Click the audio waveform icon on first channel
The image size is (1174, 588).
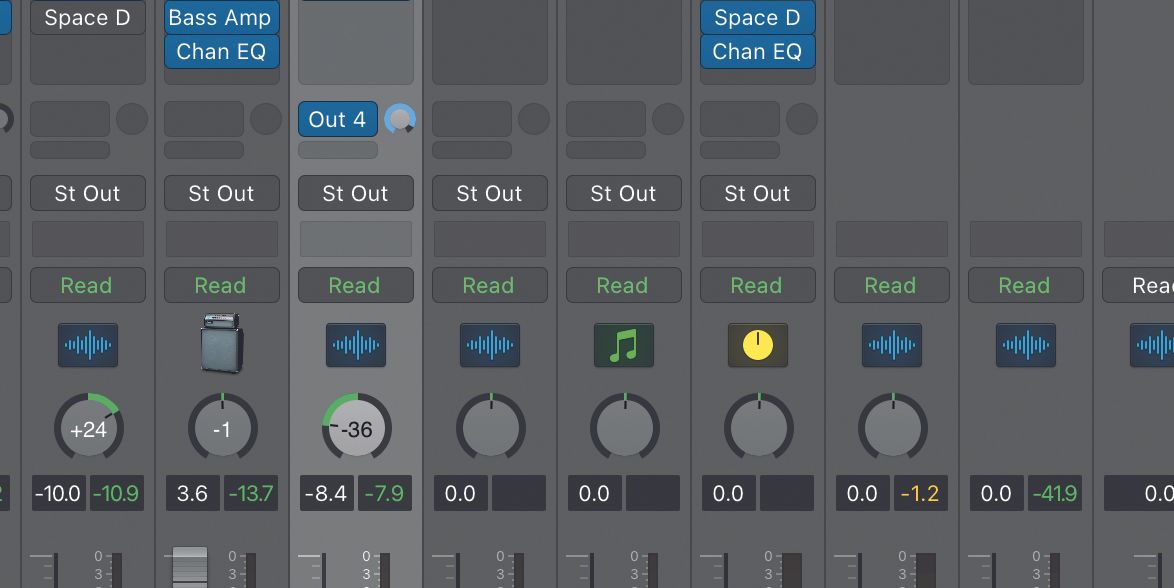87,345
